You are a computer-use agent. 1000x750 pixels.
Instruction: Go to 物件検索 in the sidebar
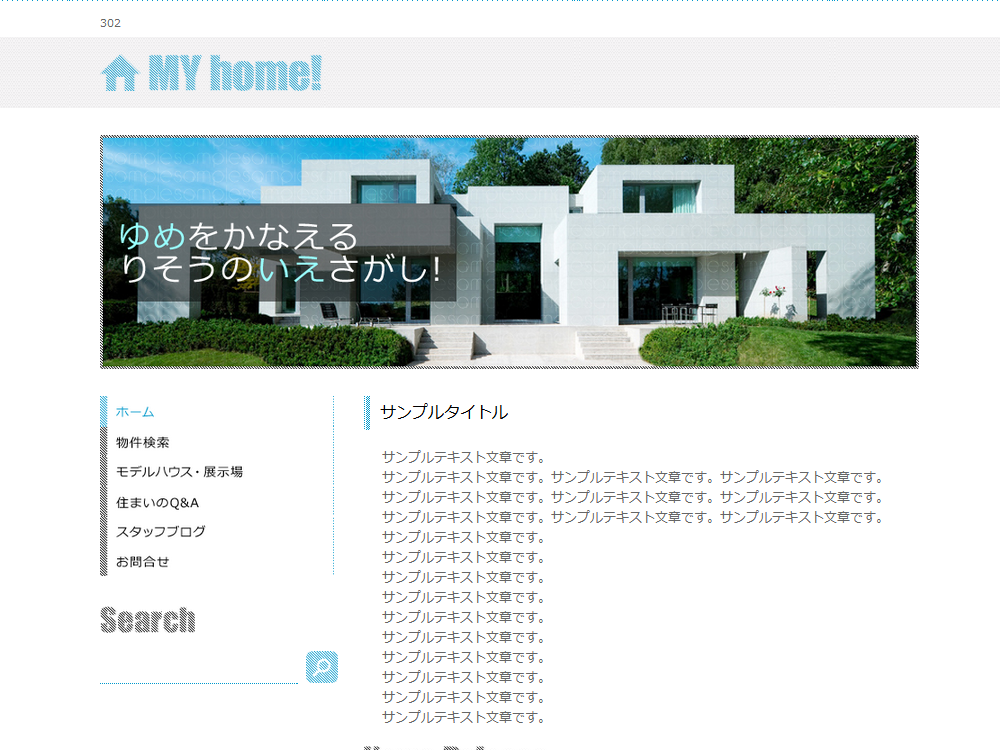click(143, 442)
